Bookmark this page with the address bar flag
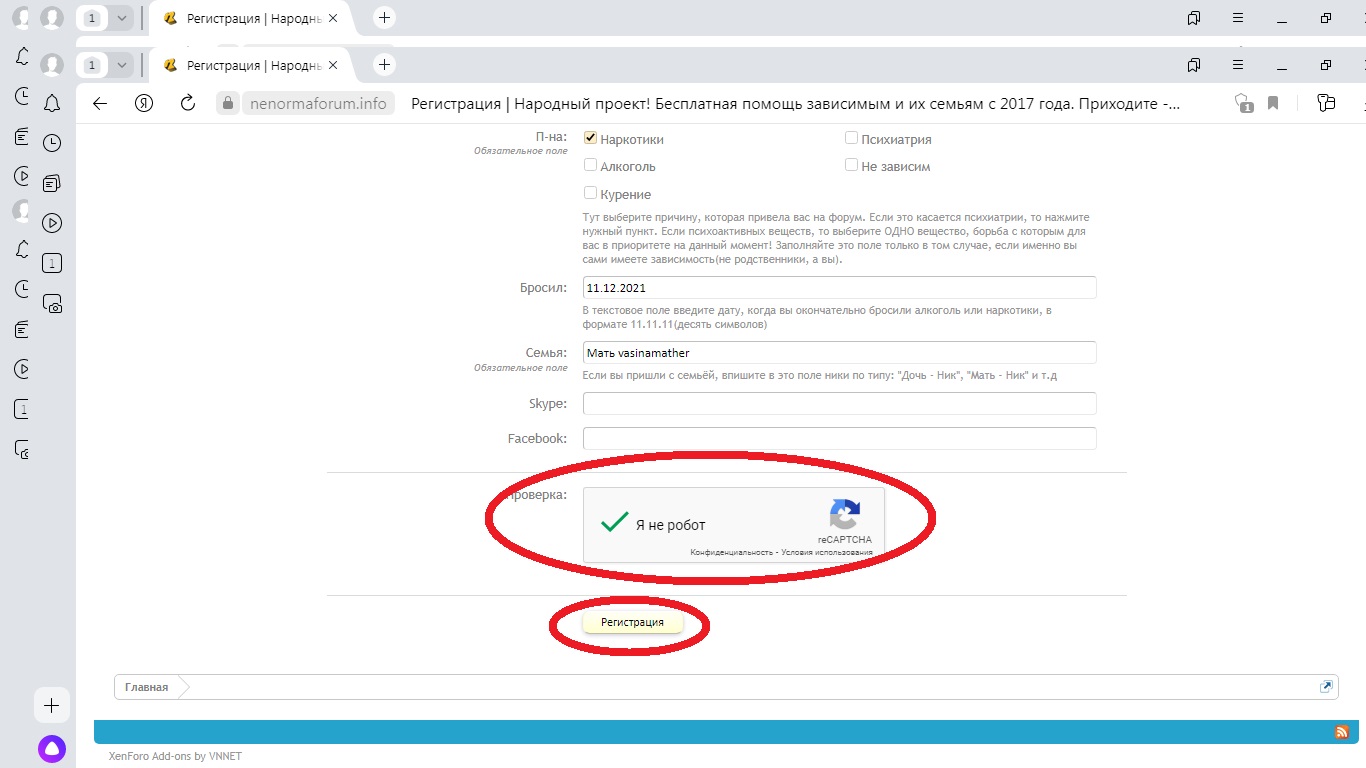The width and height of the screenshot is (1366, 768). pos(1273,103)
